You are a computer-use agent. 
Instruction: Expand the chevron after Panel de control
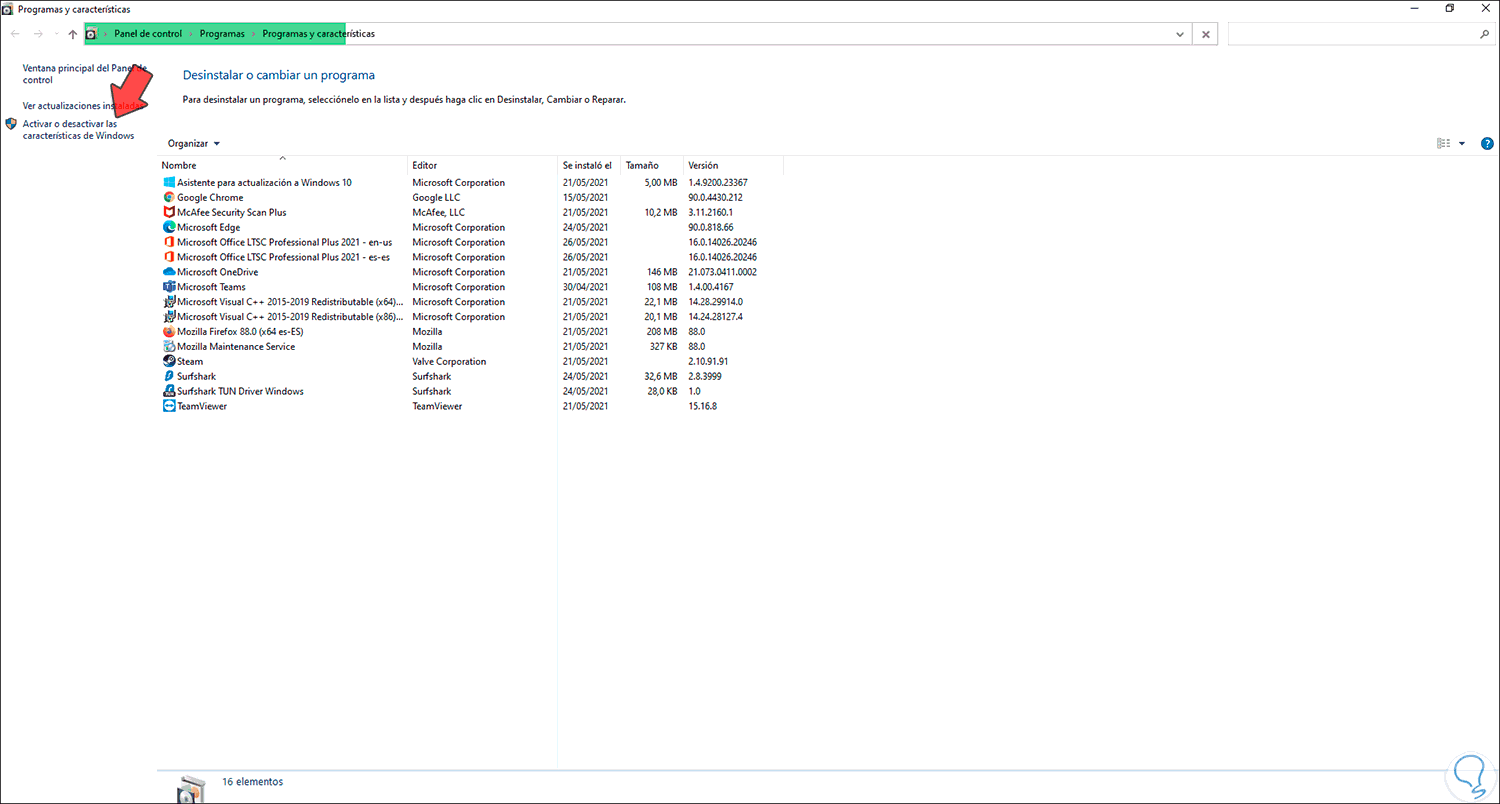coord(191,34)
